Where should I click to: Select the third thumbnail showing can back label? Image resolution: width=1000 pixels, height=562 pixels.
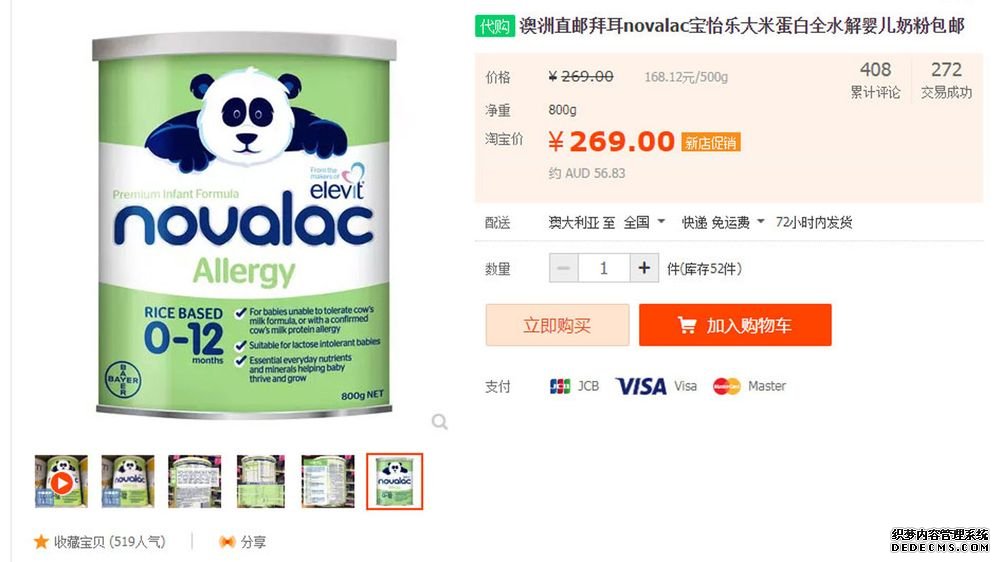click(195, 481)
